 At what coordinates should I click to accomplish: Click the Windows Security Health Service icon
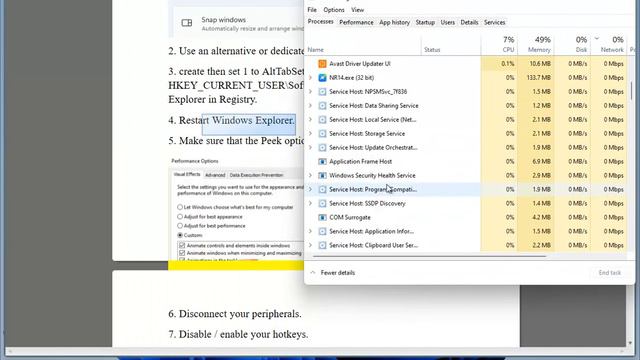click(322, 176)
